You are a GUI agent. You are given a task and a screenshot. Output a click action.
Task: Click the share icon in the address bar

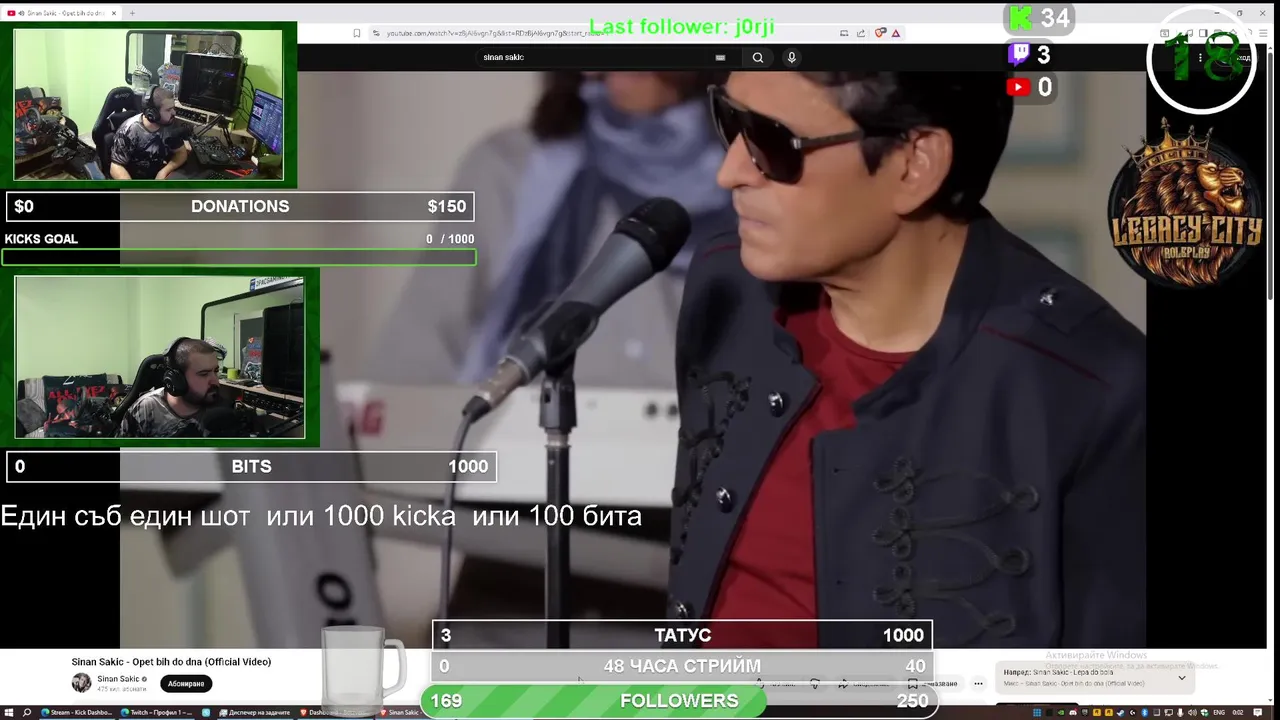pyautogui.click(x=860, y=33)
